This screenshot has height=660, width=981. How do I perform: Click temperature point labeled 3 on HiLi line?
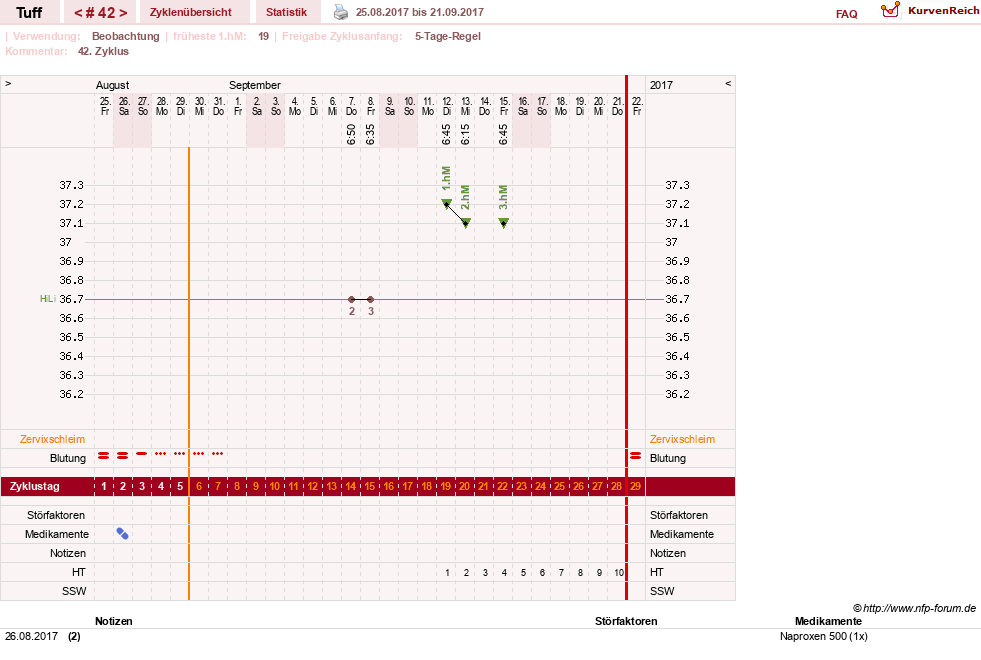[370, 300]
